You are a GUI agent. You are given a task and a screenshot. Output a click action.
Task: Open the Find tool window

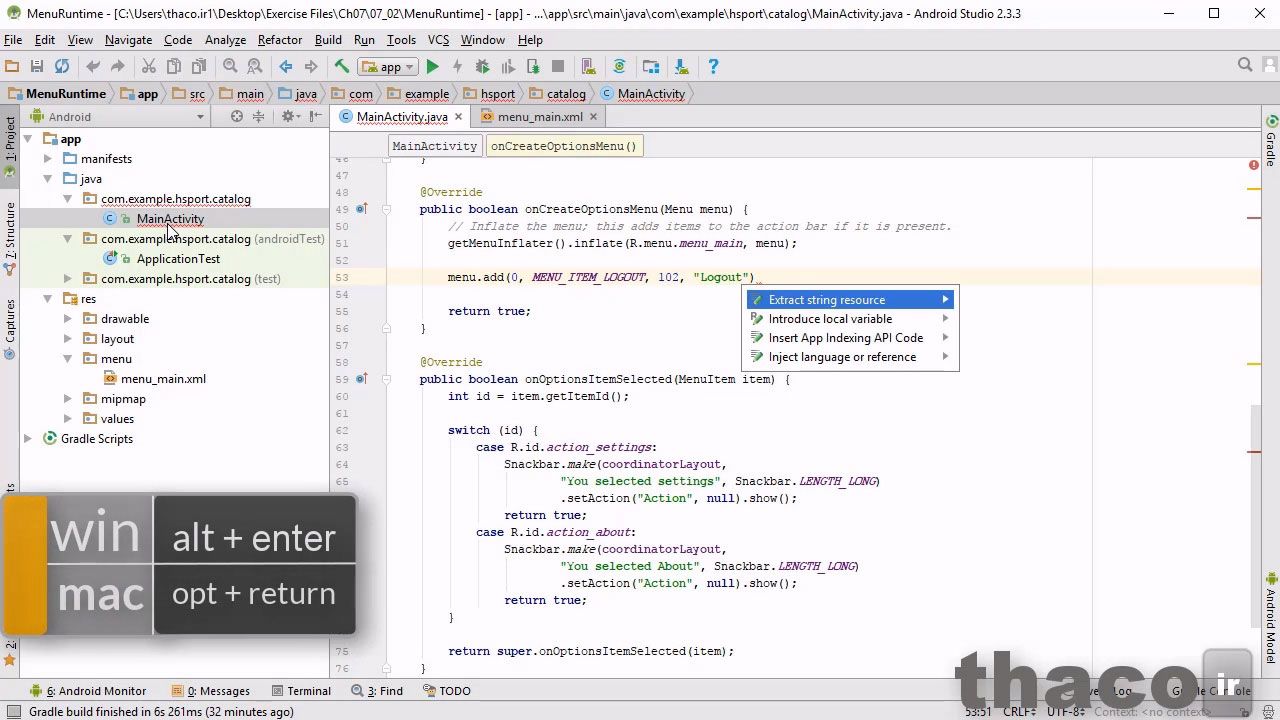pyautogui.click(x=378, y=691)
